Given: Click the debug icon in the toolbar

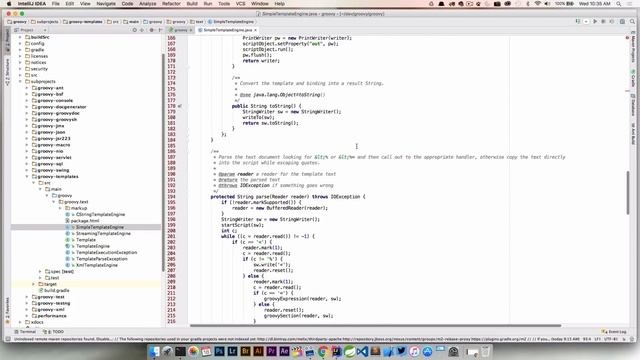Looking at the screenshot, I should [603, 21].
